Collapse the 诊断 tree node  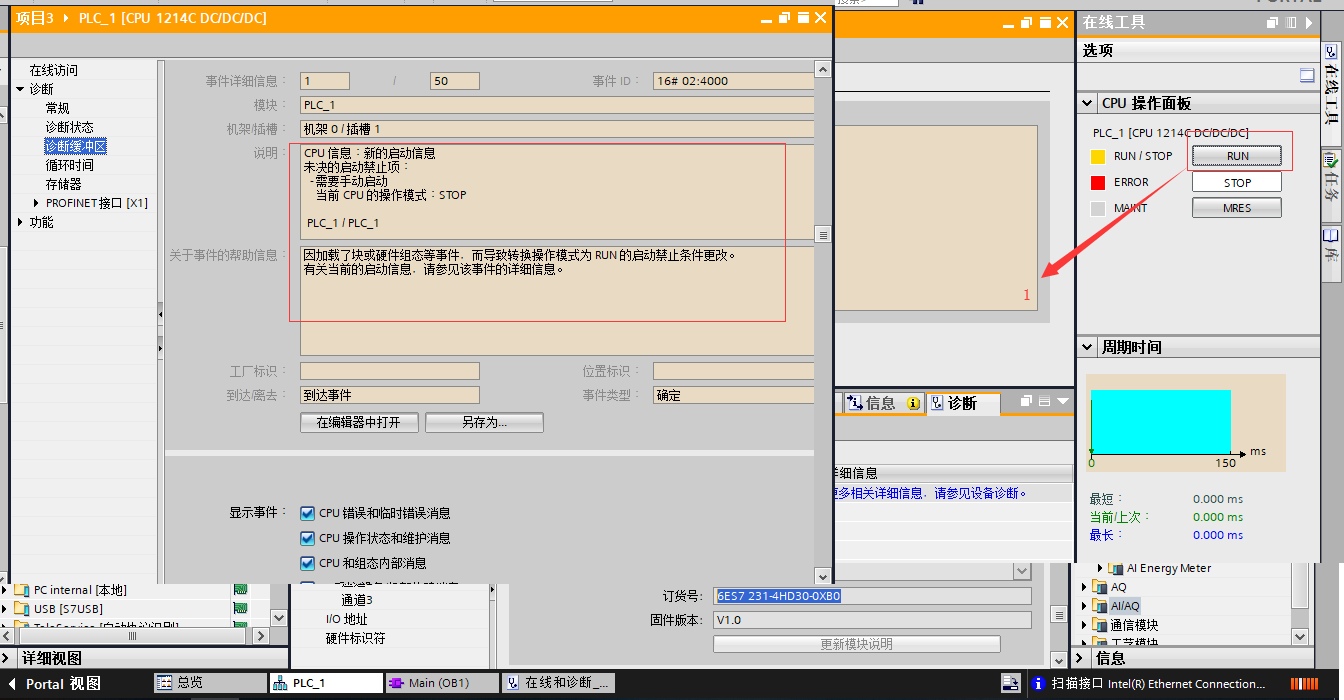[x=20, y=89]
